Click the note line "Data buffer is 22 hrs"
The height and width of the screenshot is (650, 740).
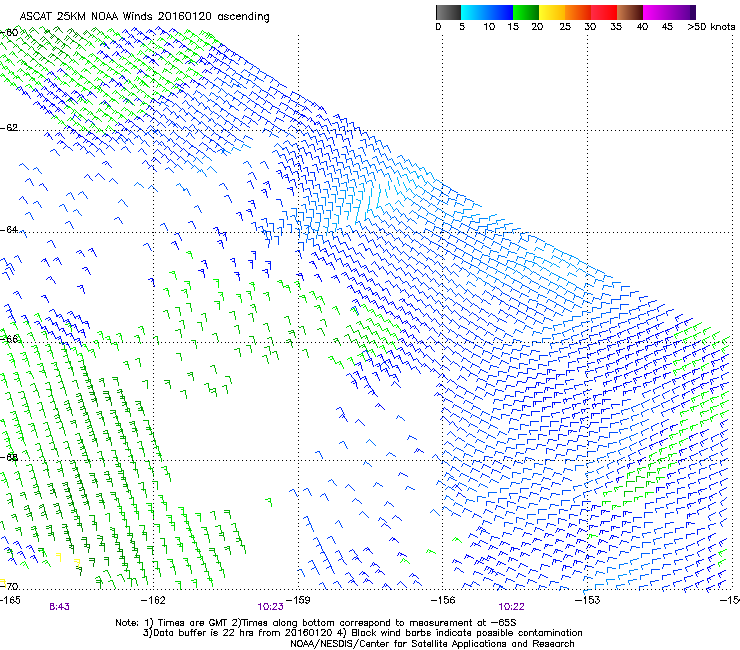tap(362, 633)
